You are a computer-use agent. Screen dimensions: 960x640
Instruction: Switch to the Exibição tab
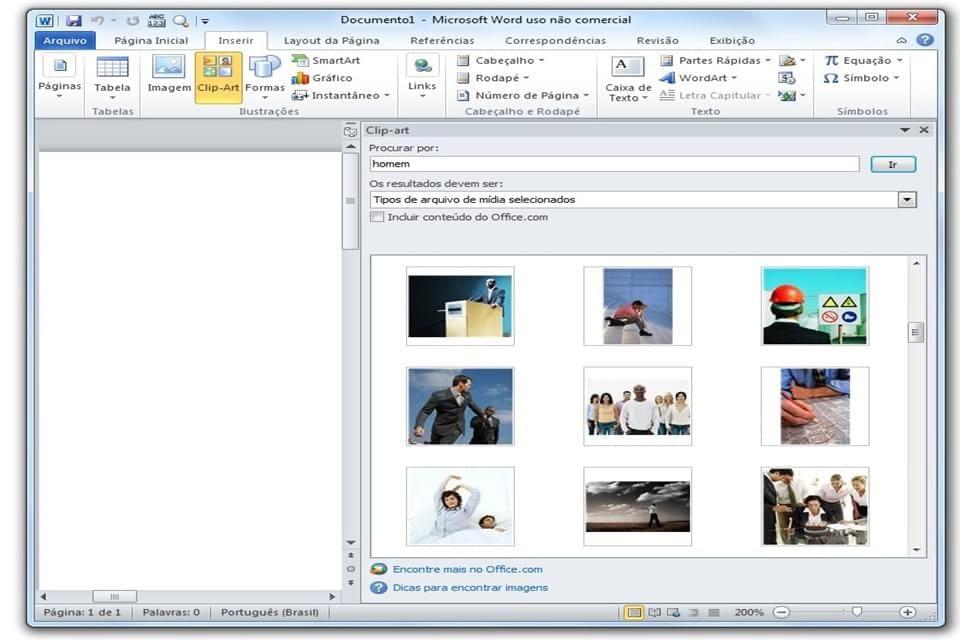point(732,40)
